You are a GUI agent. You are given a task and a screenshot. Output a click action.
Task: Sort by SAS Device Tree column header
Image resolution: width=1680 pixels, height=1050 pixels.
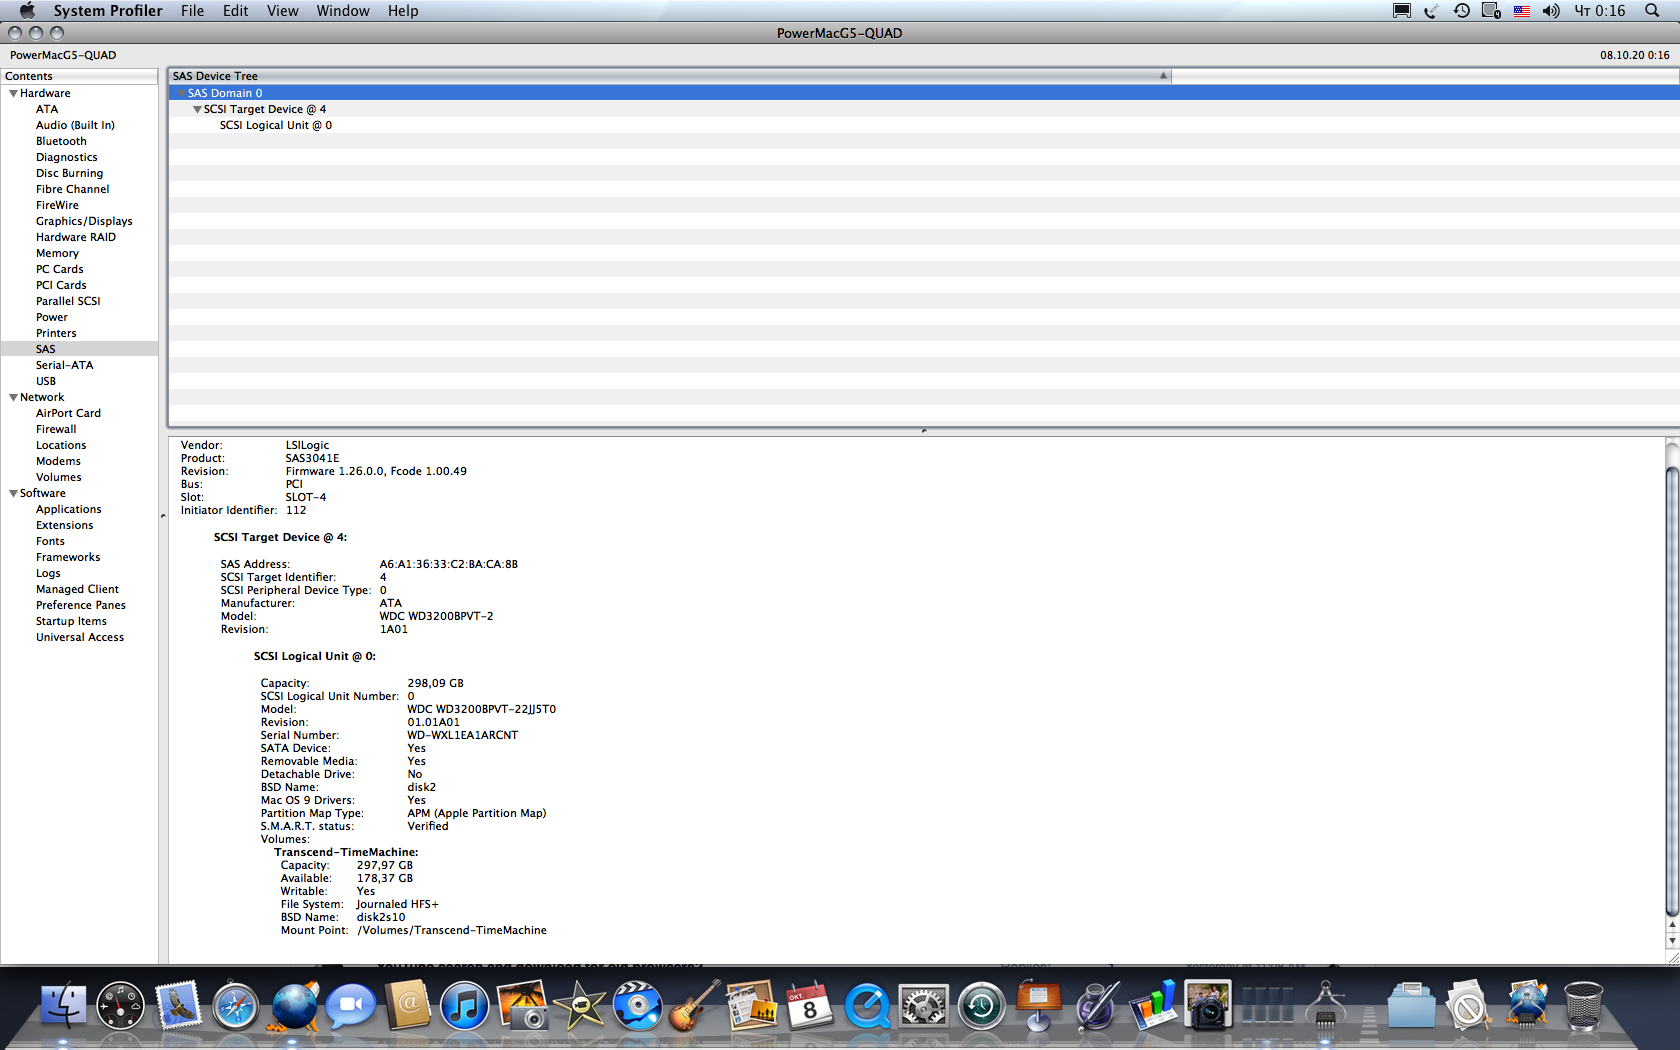click(x=670, y=76)
